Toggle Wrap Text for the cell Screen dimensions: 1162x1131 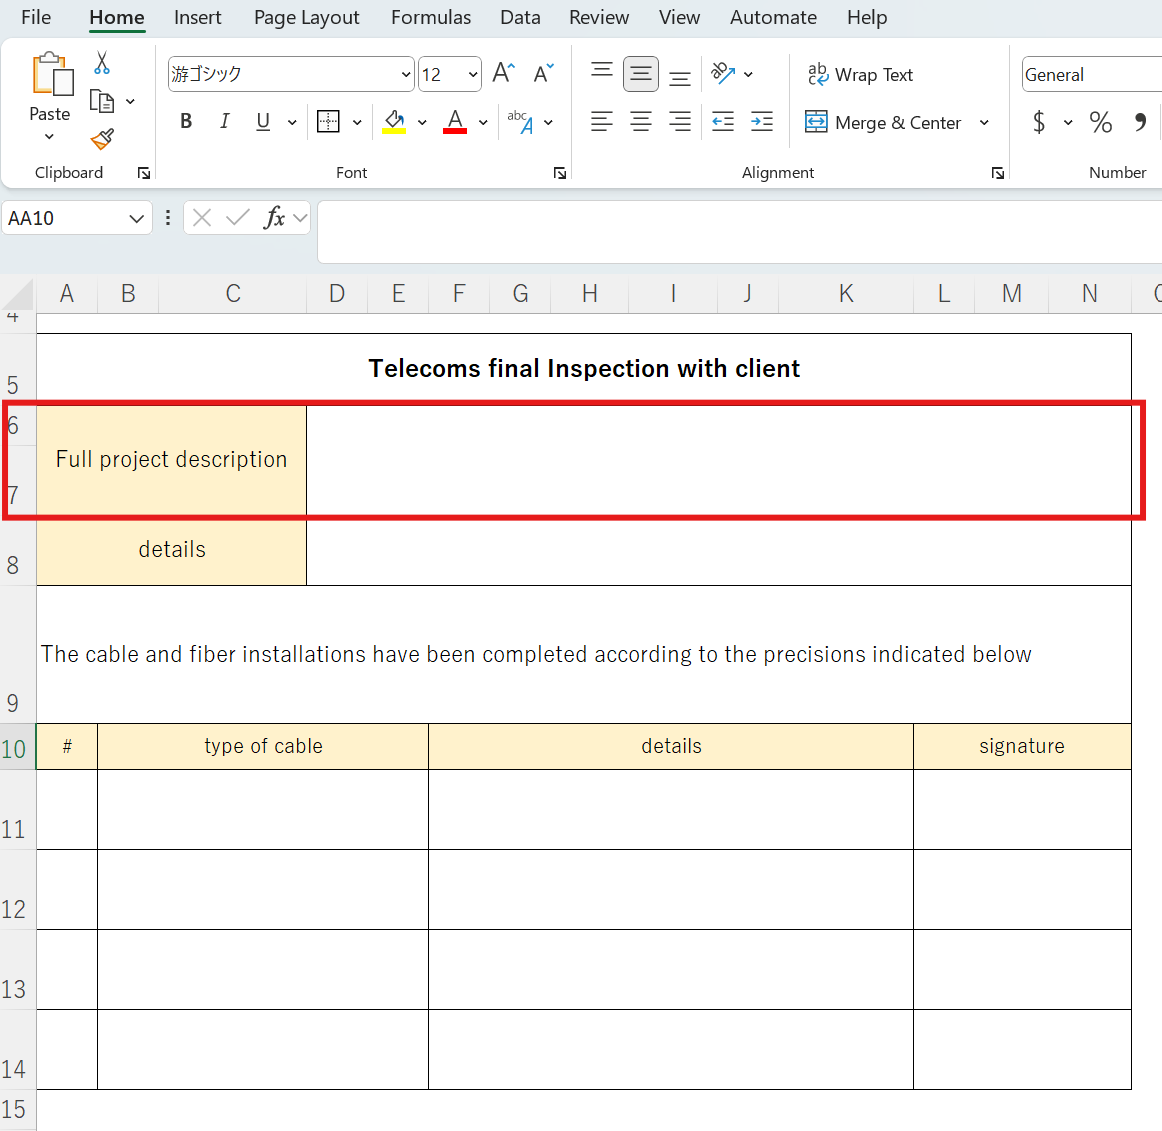pyautogui.click(x=861, y=75)
